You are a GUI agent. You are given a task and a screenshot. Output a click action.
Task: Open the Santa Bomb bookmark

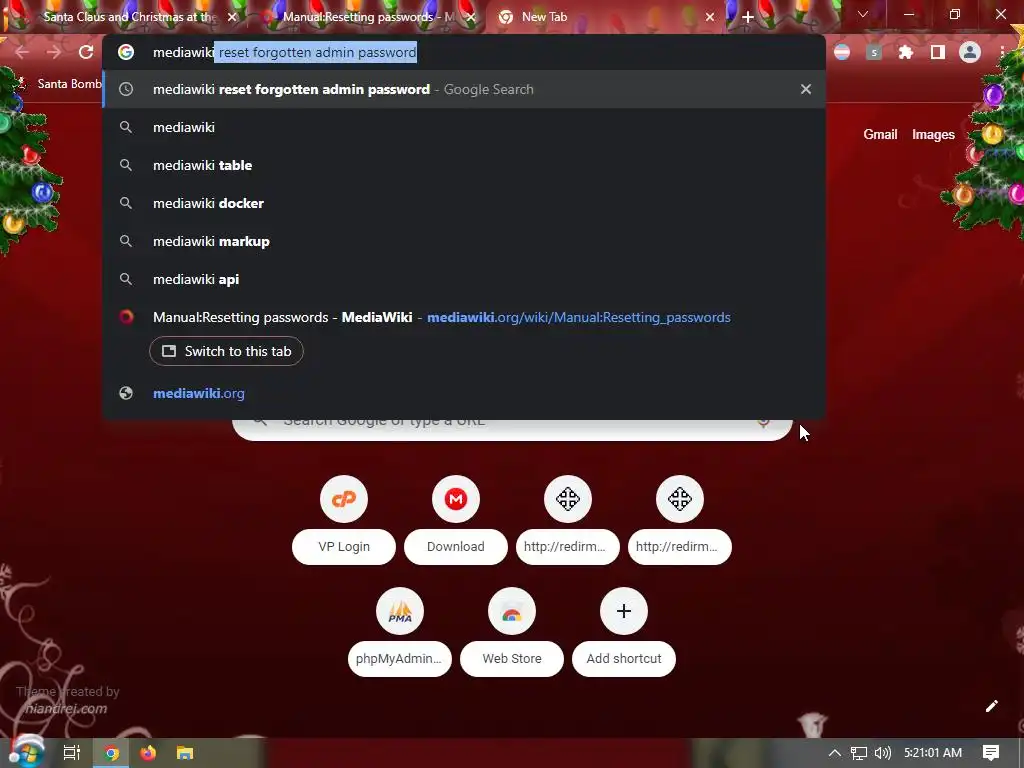59,84
